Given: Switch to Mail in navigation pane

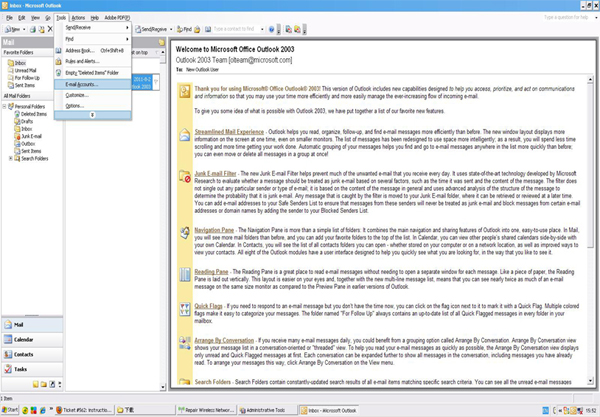Looking at the screenshot, I should [32, 325].
